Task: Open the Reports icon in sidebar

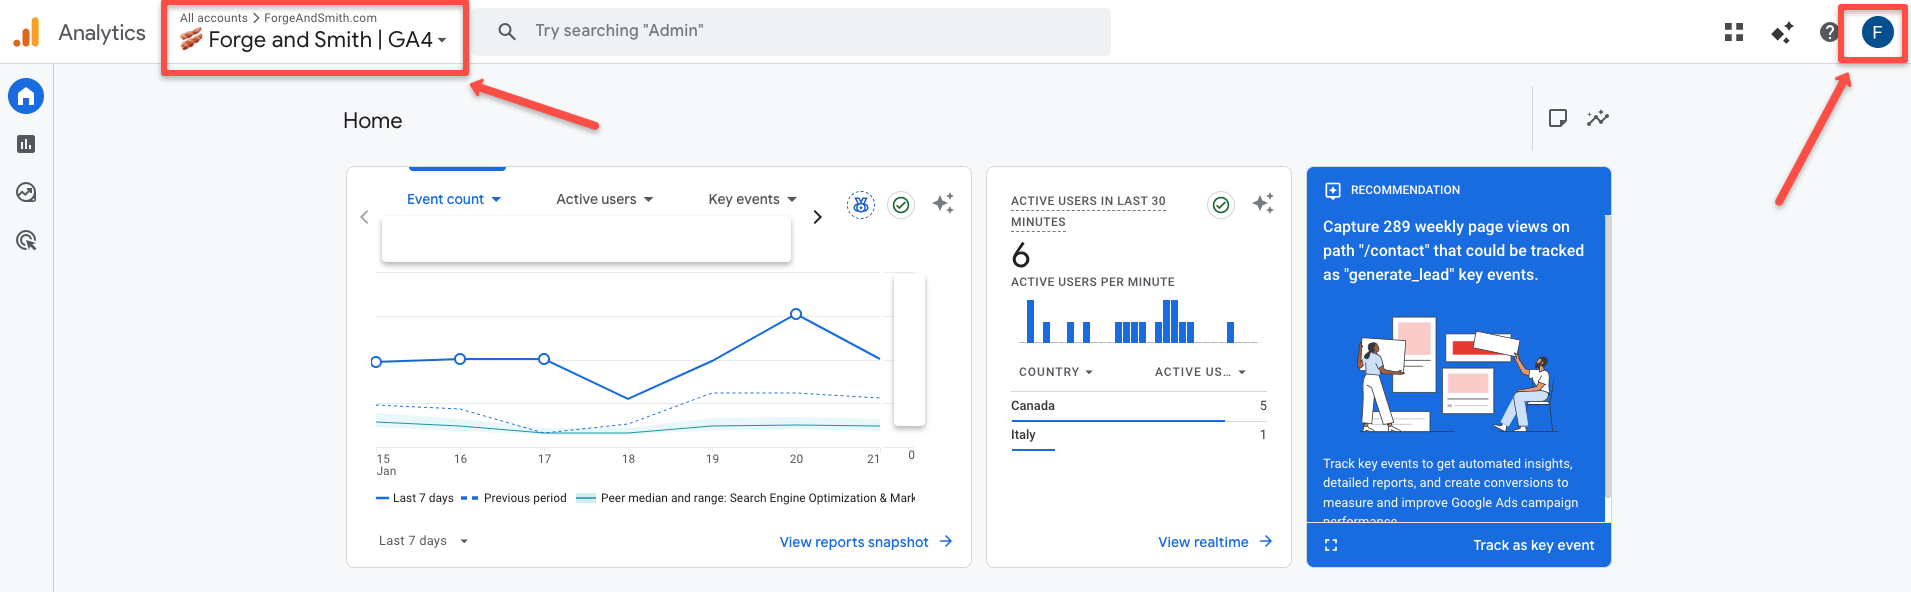Action: pyautogui.click(x=26, y=144)
